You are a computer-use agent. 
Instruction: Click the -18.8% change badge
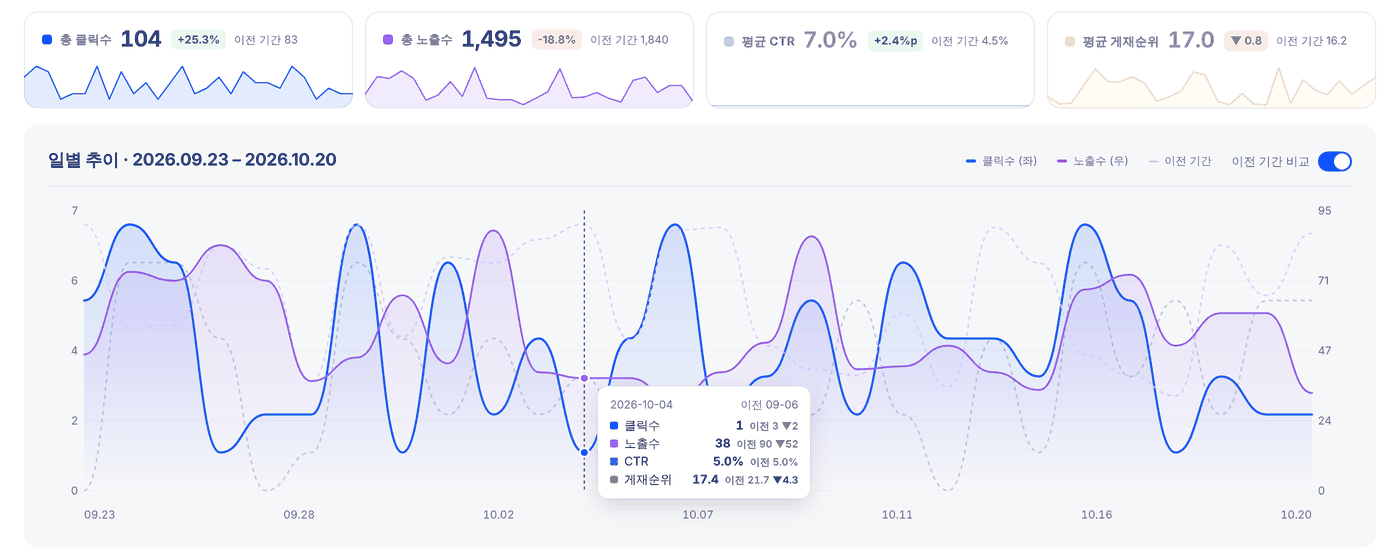coord(556,40)
